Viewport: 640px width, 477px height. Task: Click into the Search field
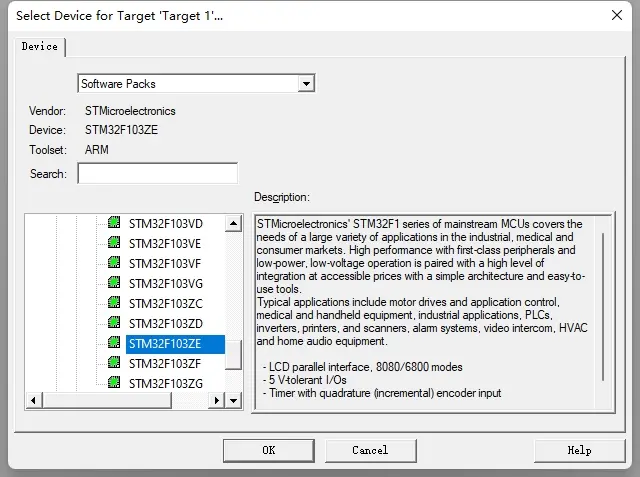[158, 173]
